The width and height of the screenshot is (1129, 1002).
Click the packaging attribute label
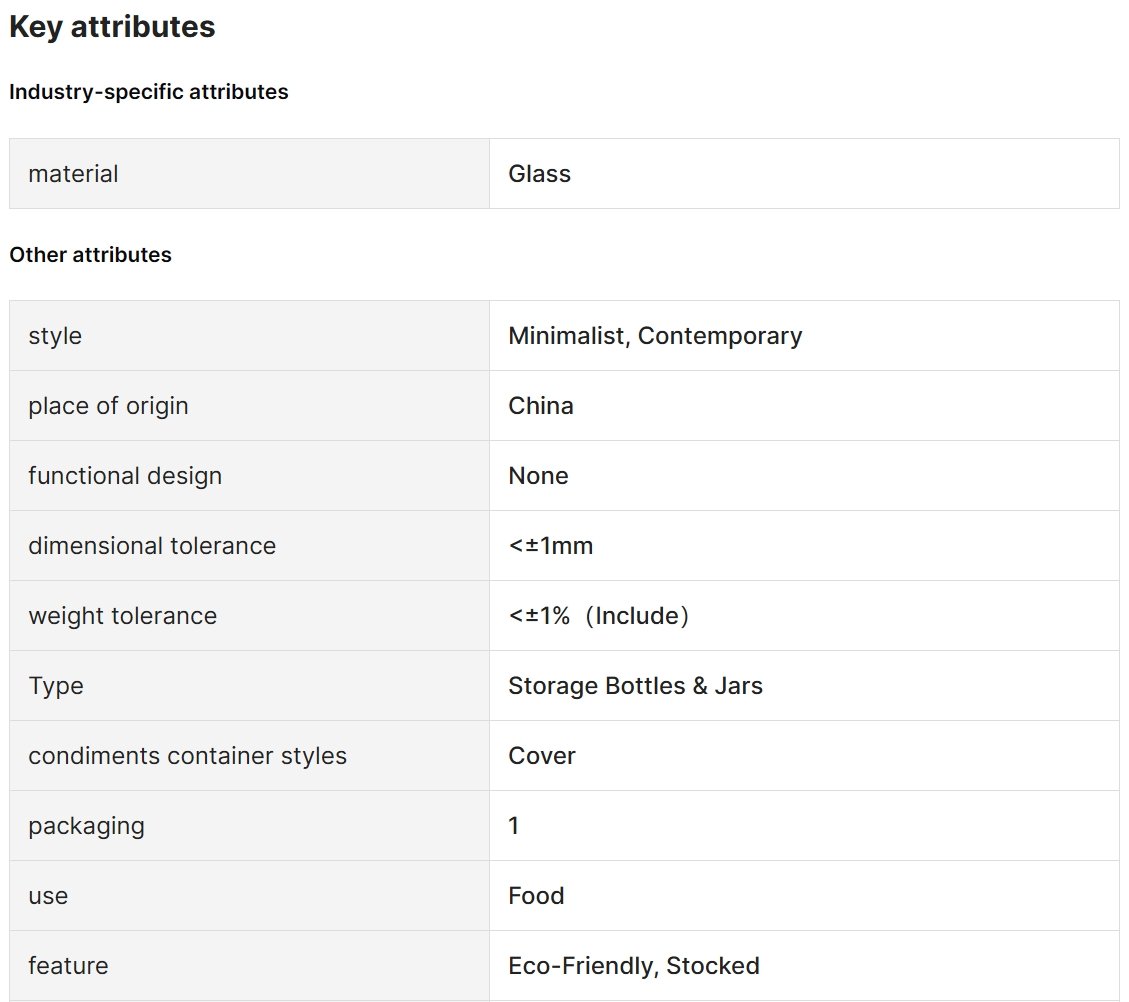[x=86, y=826]
